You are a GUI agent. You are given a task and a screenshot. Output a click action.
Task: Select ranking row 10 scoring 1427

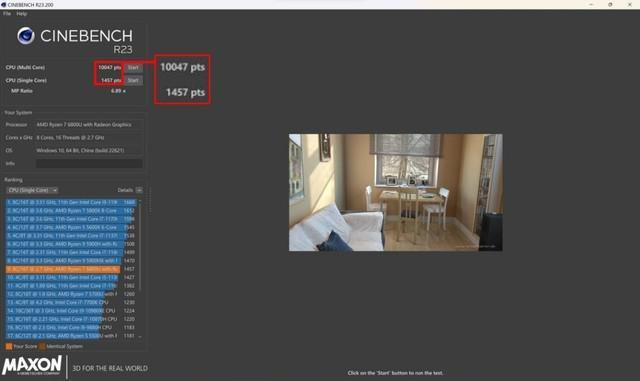tap(71, 277)
